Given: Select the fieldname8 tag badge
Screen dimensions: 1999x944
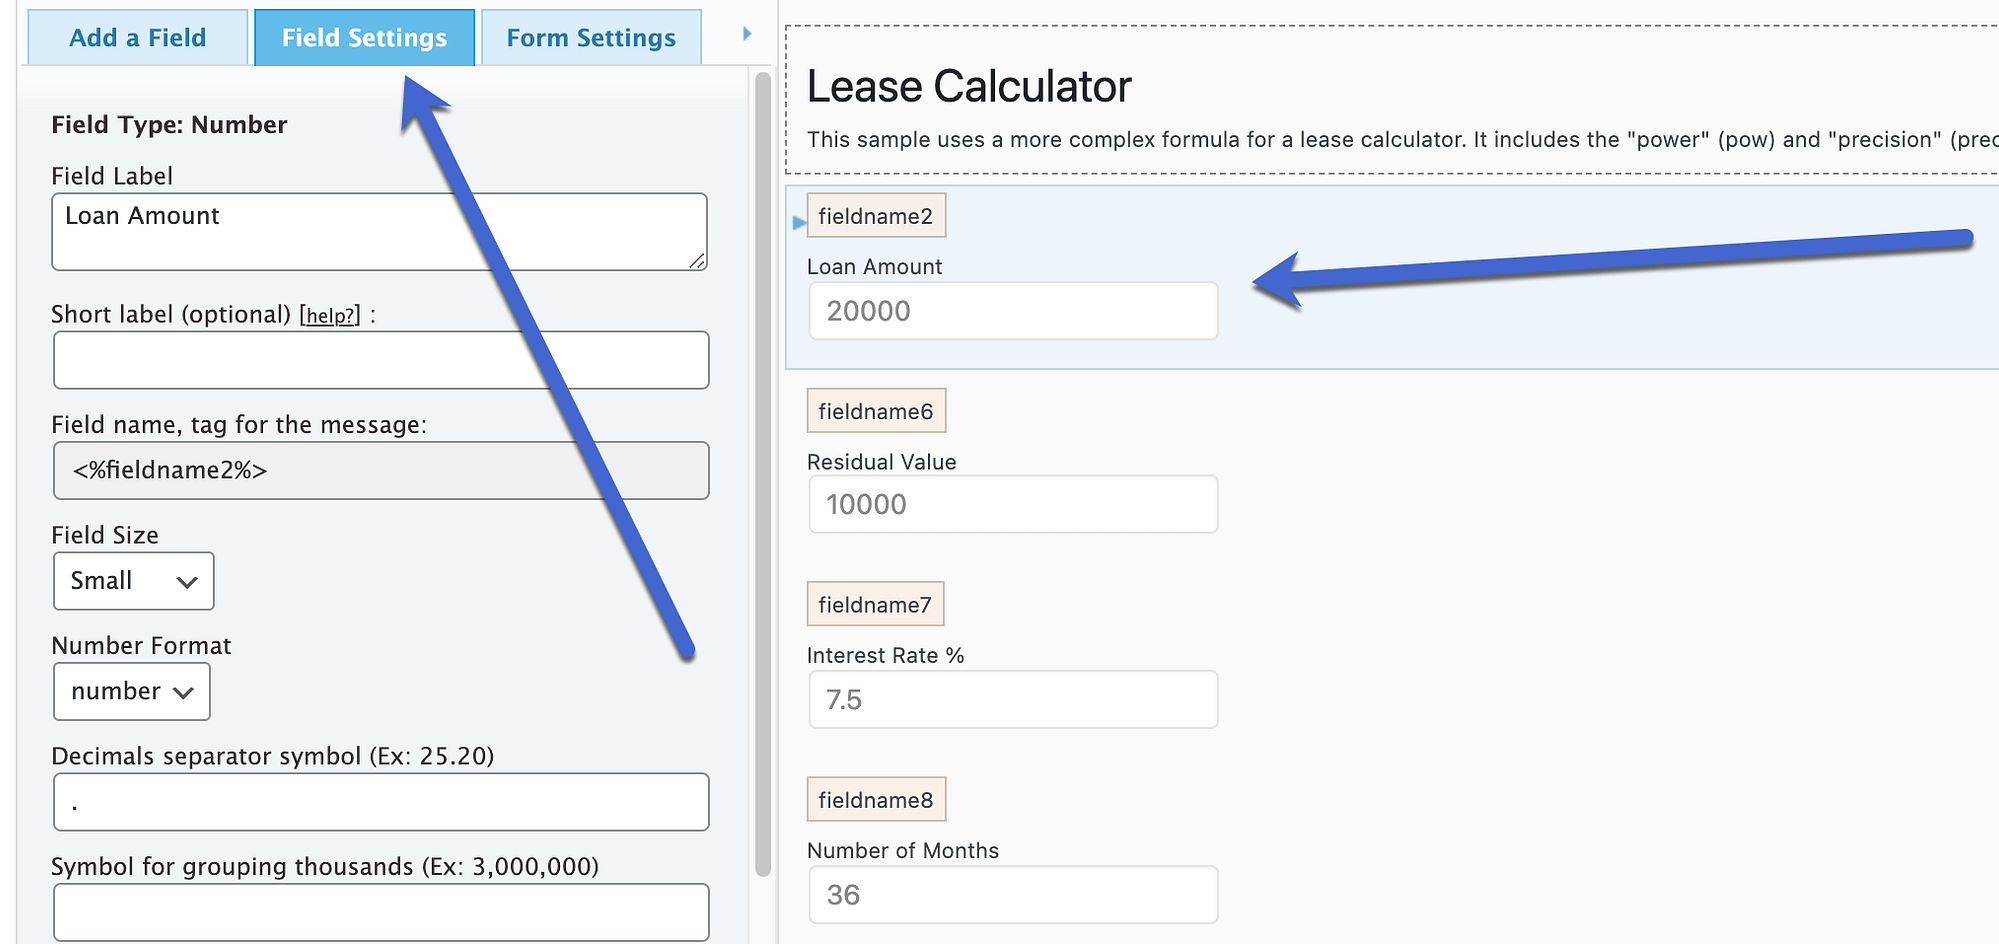Looking at the screenshot, I should 876,798.
